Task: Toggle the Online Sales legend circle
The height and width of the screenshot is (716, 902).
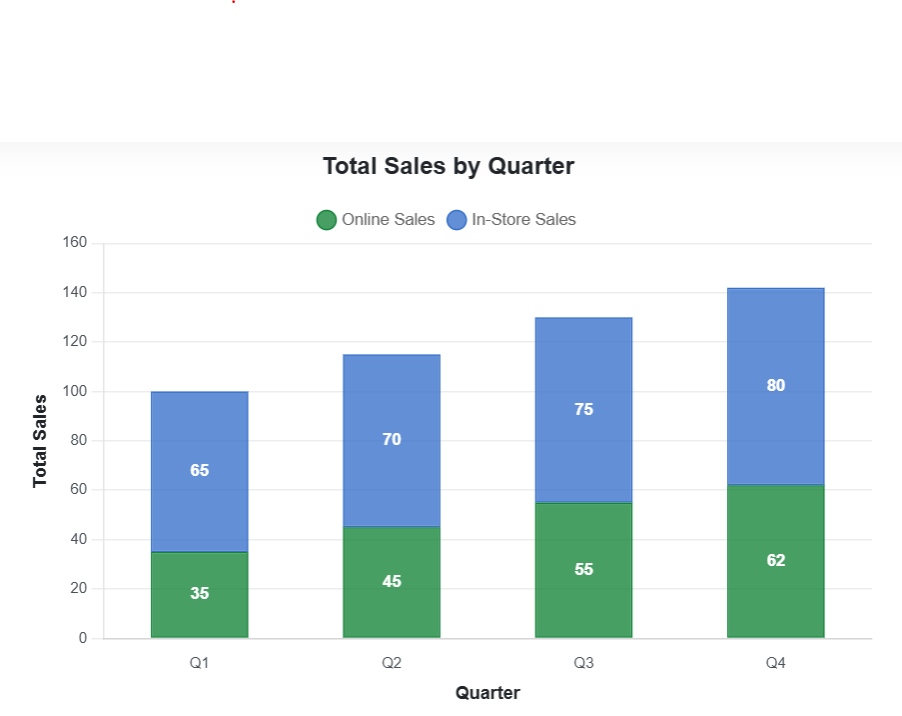Action: (x=326, y=220)
